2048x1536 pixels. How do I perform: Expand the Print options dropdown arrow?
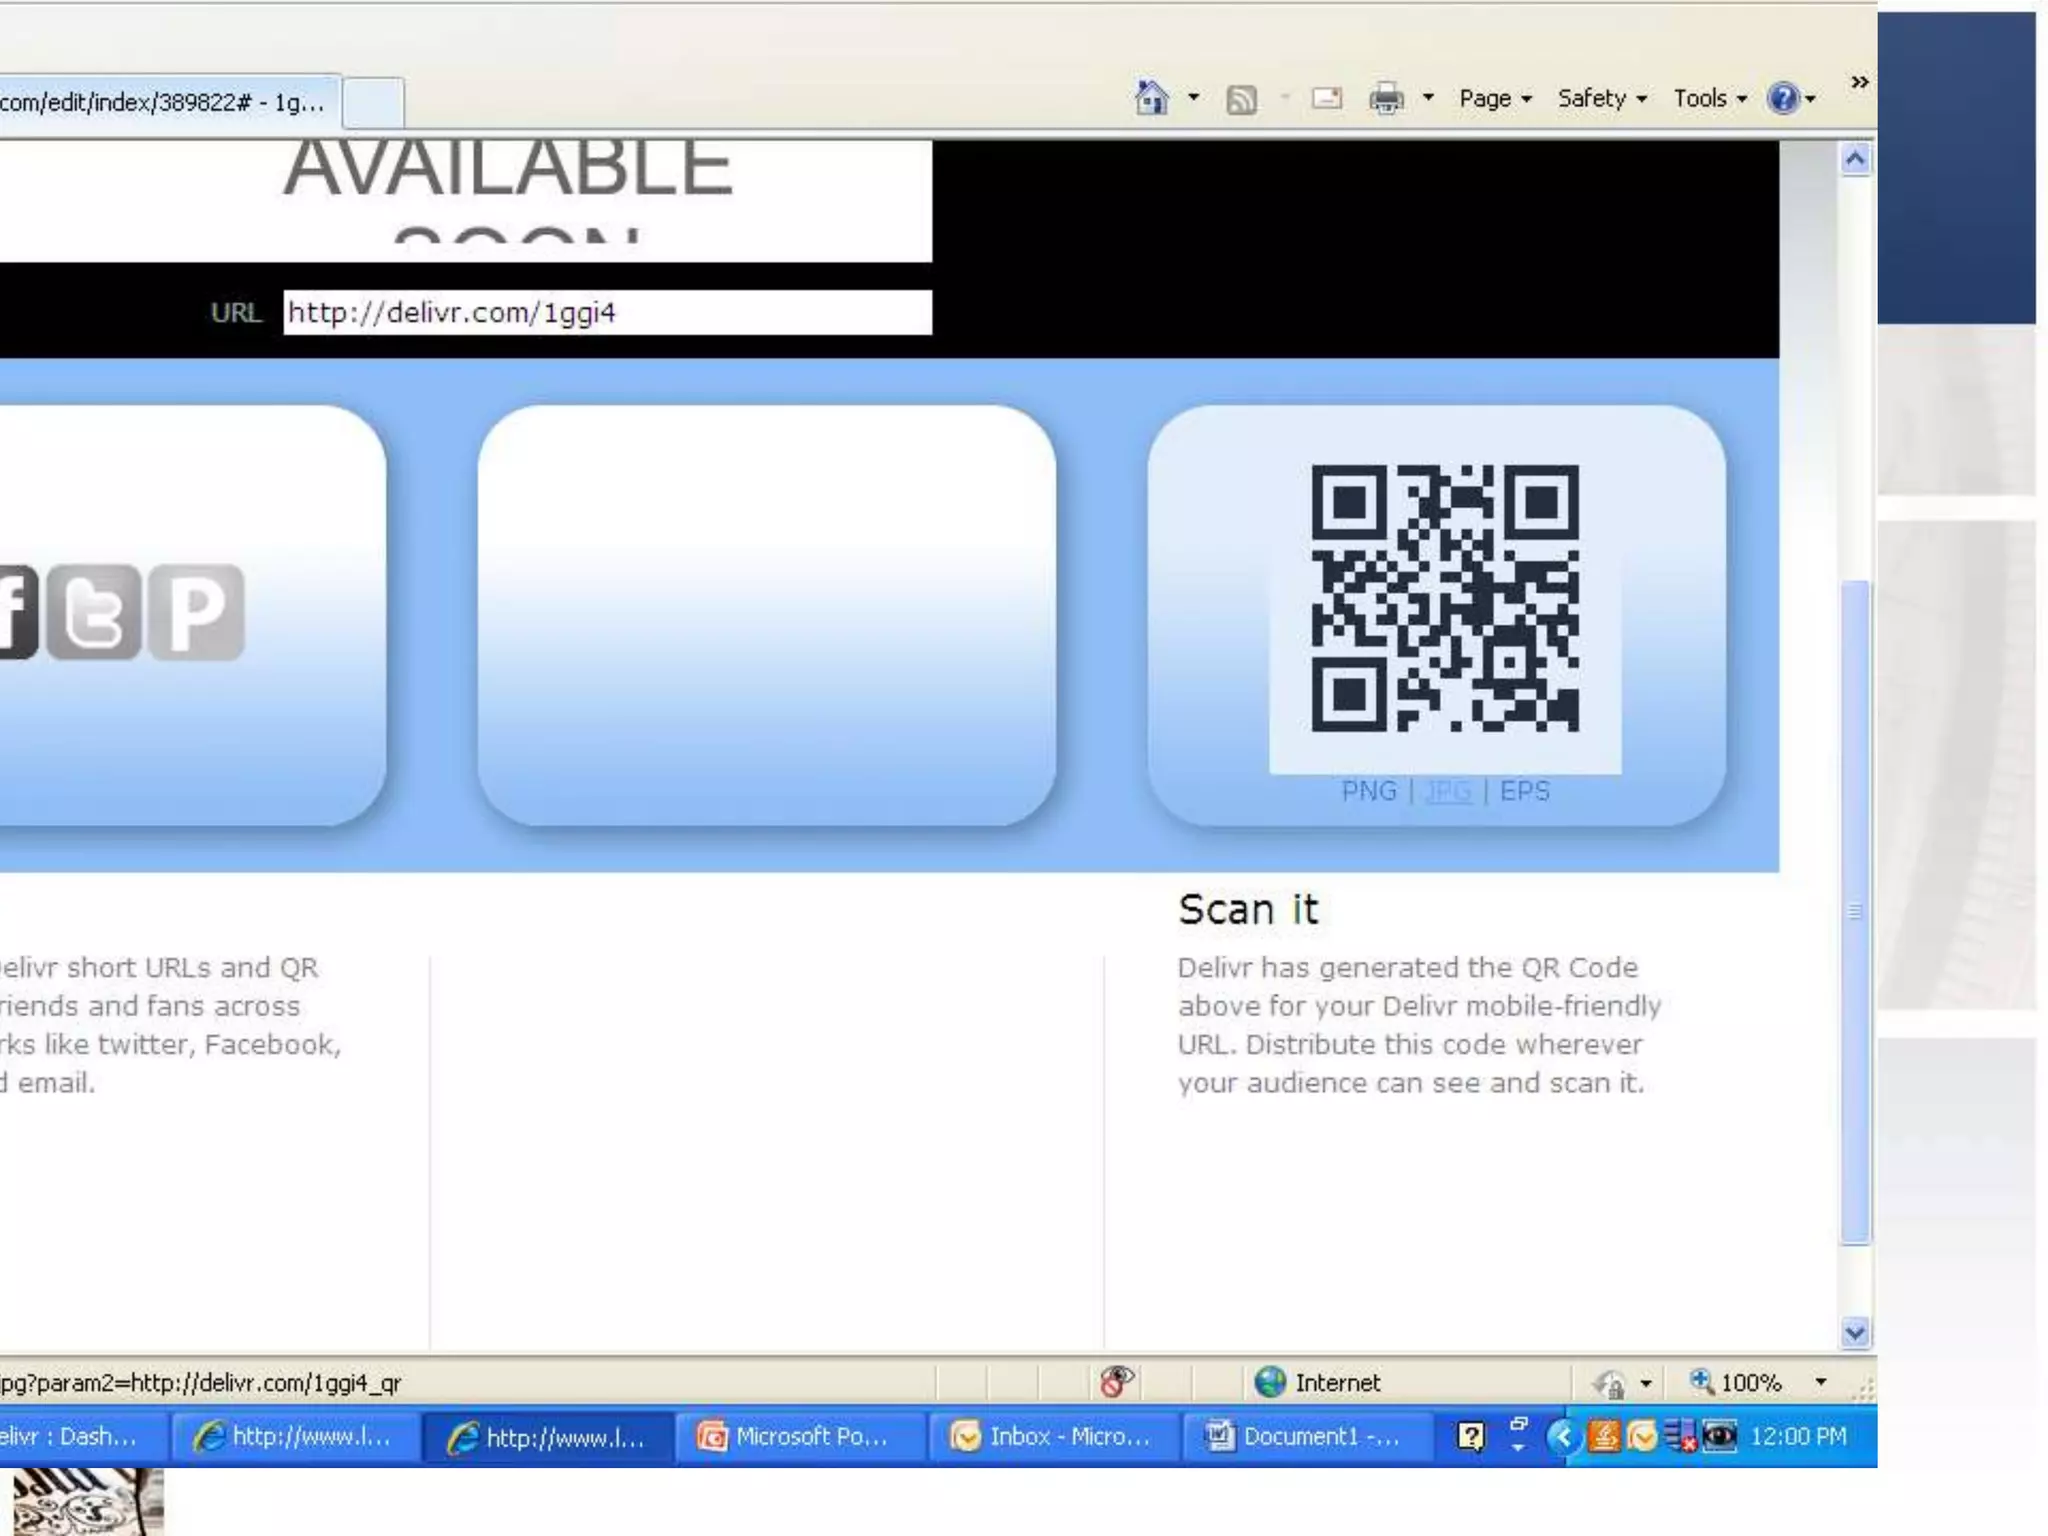[1428, 98]
